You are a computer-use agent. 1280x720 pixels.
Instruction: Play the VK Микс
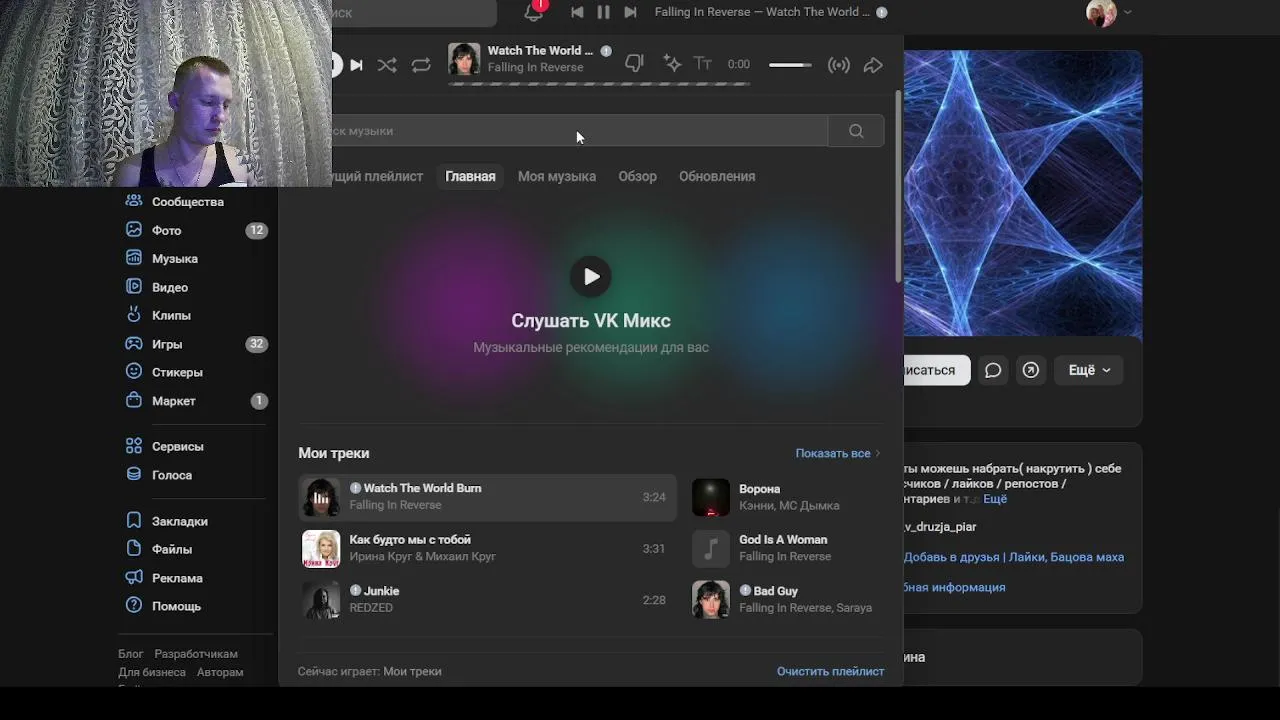tap(591, 277)
